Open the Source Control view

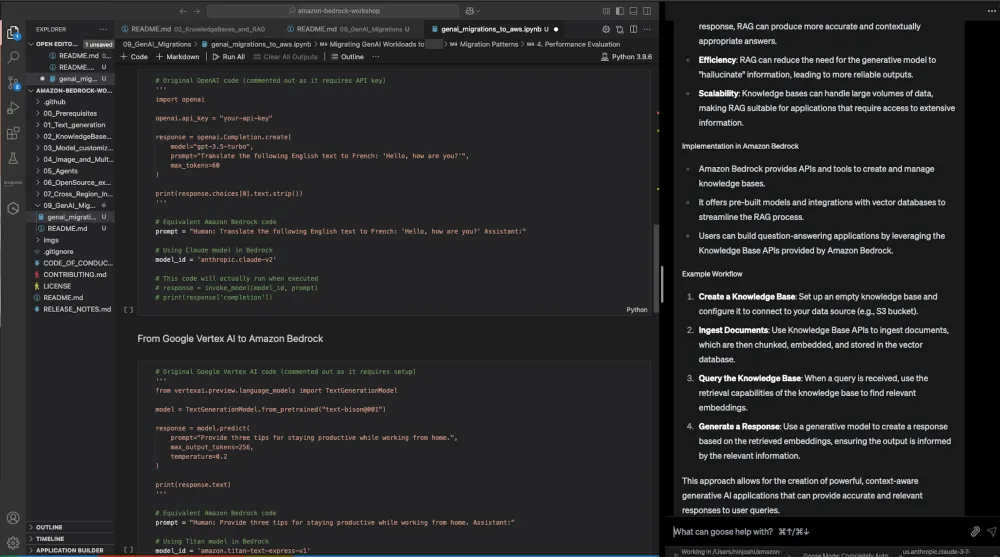(13, 83)
